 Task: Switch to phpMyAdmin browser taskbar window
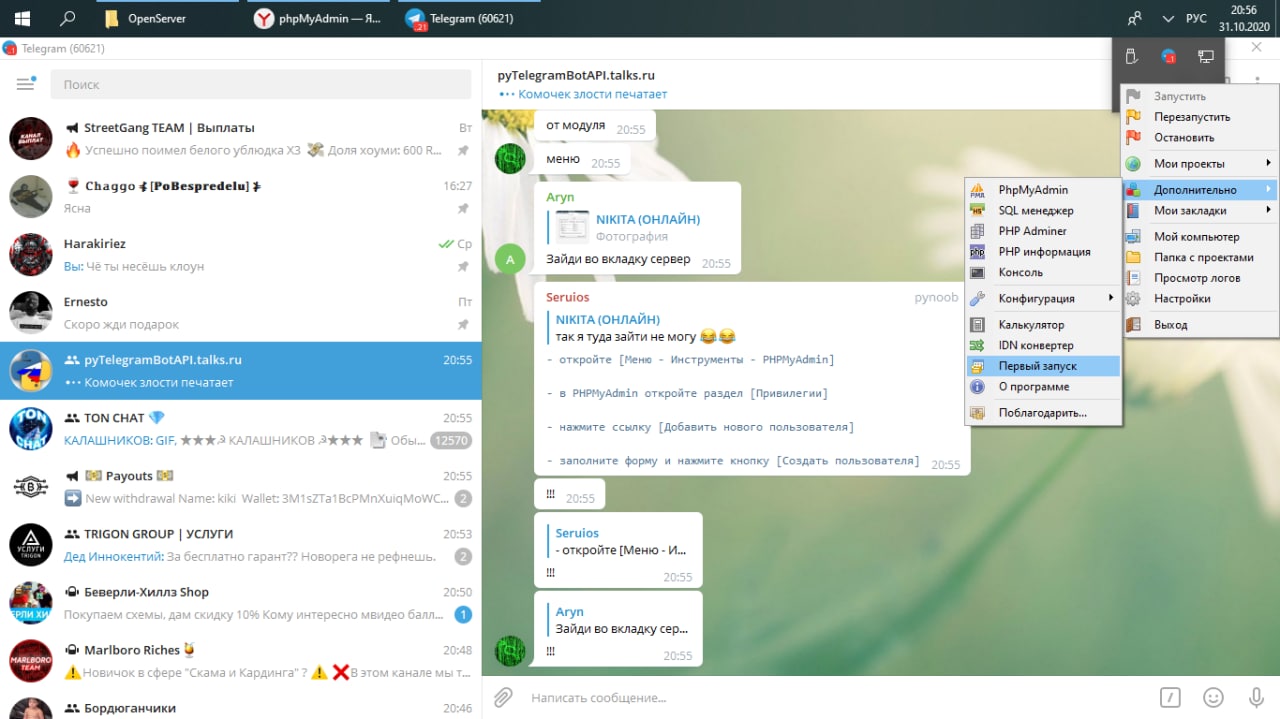coord(319,18)
